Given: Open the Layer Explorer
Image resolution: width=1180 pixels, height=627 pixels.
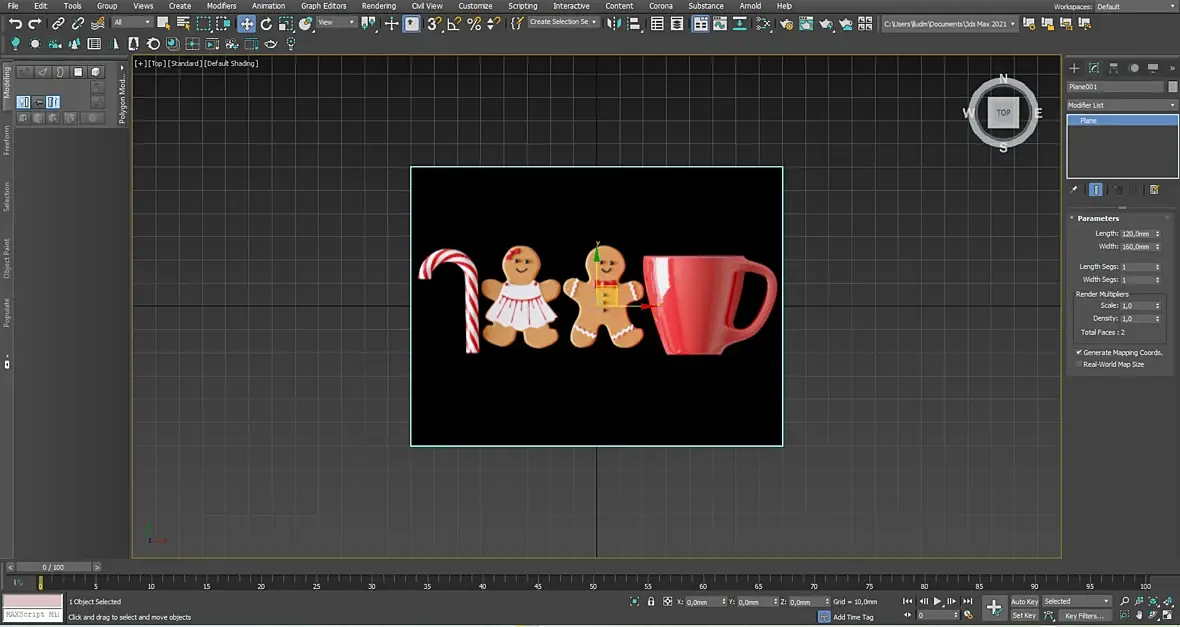Looking at the screenshot, I should (677, 23).
